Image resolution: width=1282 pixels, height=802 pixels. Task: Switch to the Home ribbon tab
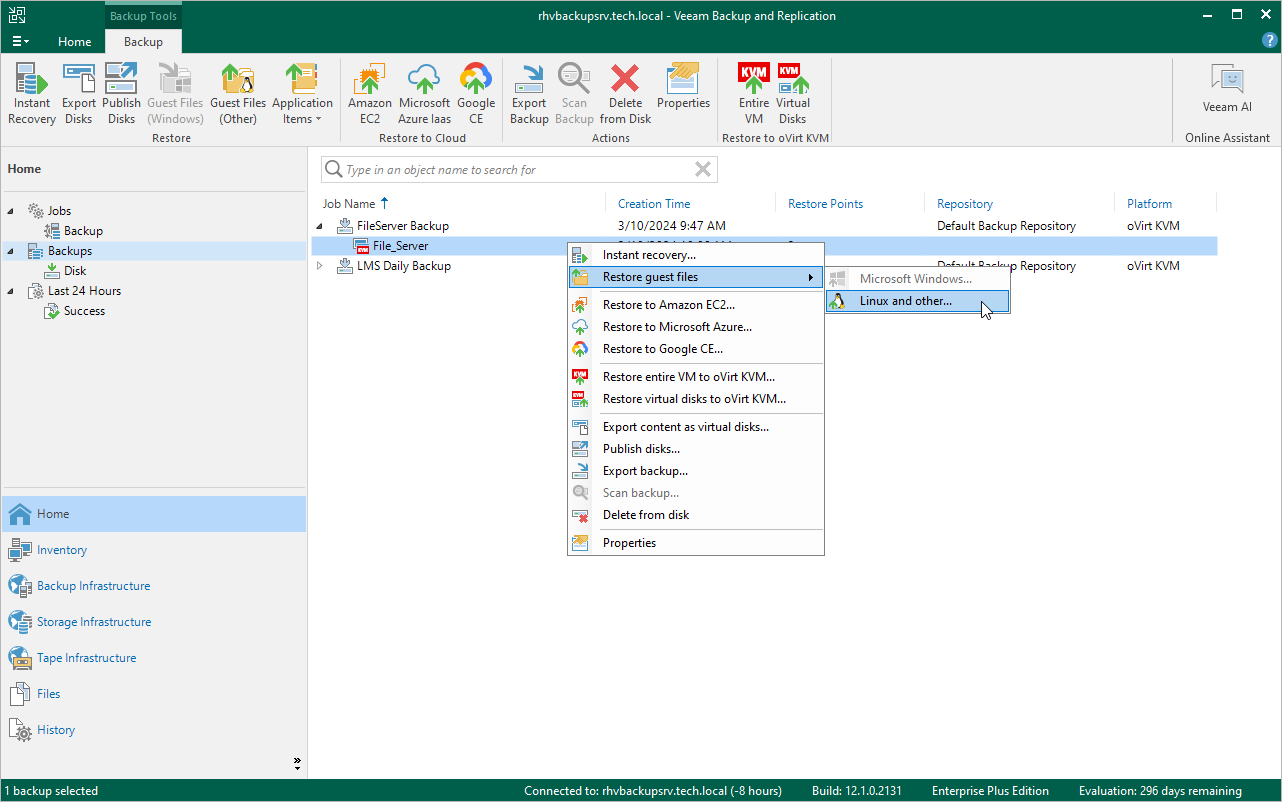click(75, 41)
